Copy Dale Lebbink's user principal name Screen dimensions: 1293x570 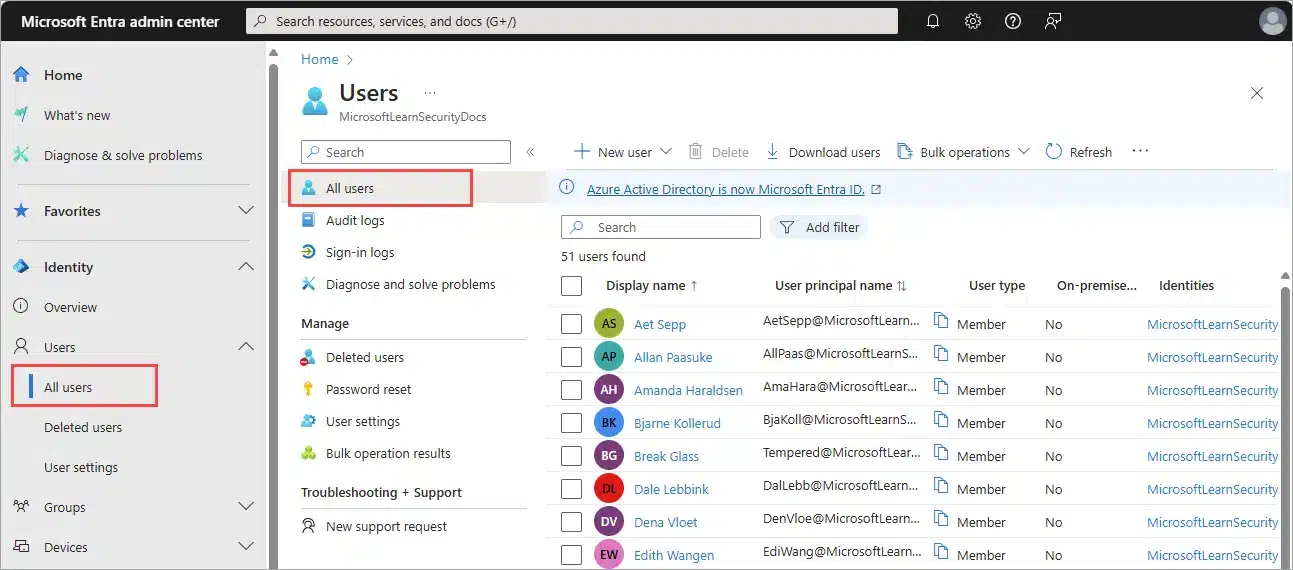[940, 486]
